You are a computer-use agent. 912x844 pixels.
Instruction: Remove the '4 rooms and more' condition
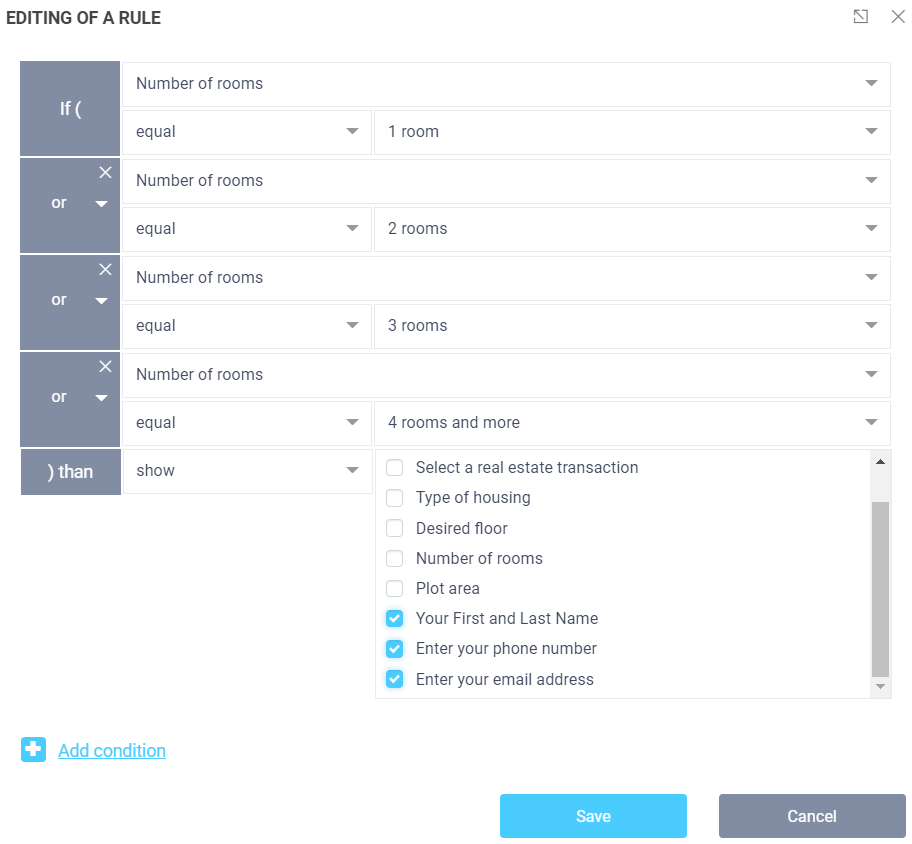tap(105, 367)
